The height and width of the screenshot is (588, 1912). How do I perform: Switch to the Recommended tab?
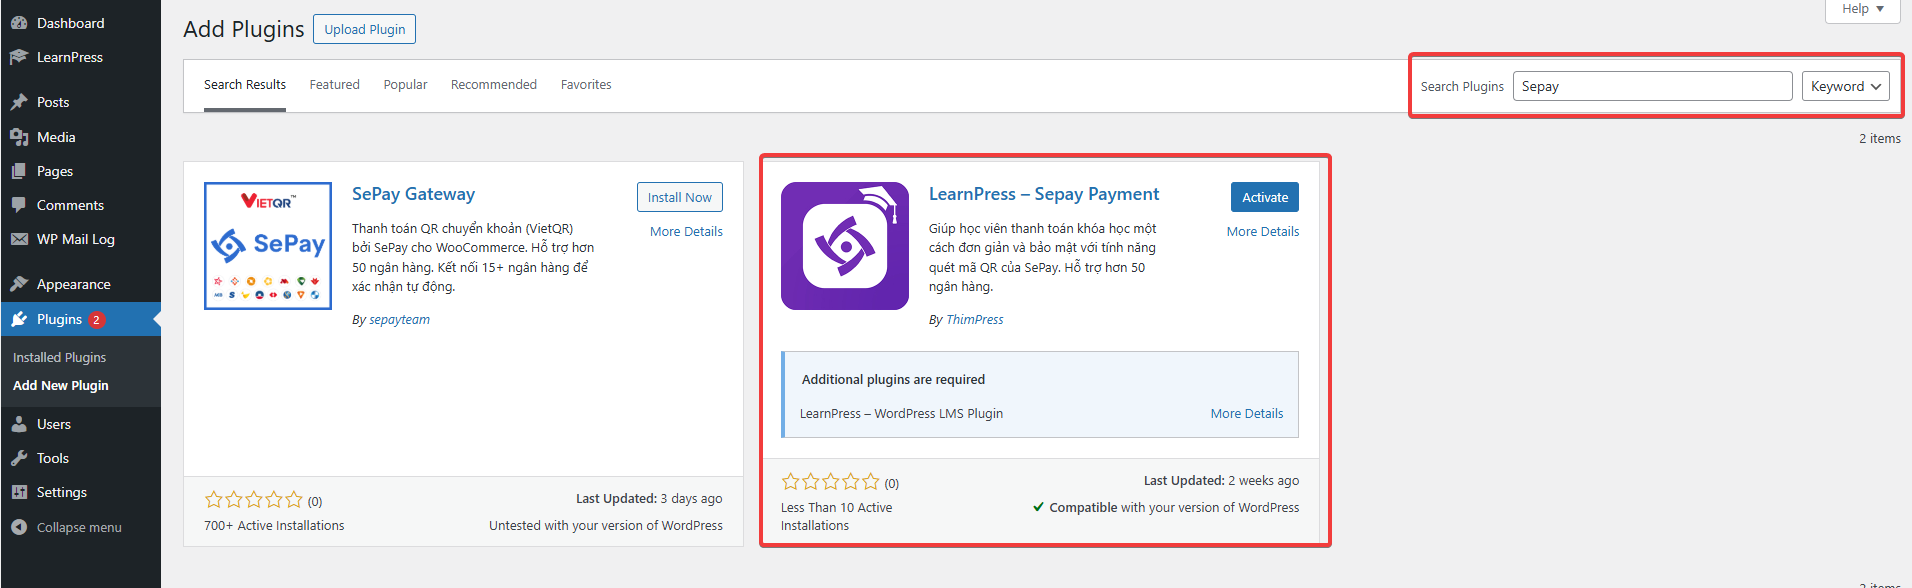494,85
